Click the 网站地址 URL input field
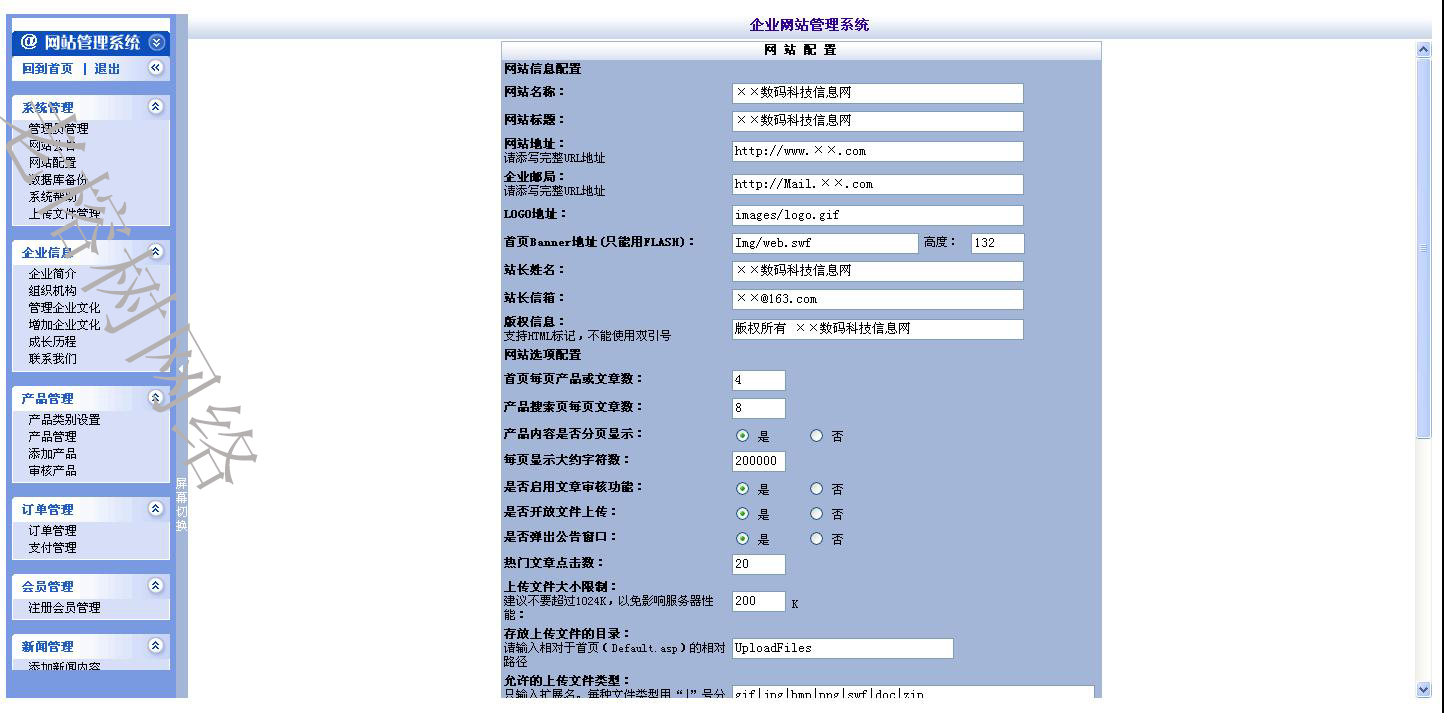 [878, 151]
